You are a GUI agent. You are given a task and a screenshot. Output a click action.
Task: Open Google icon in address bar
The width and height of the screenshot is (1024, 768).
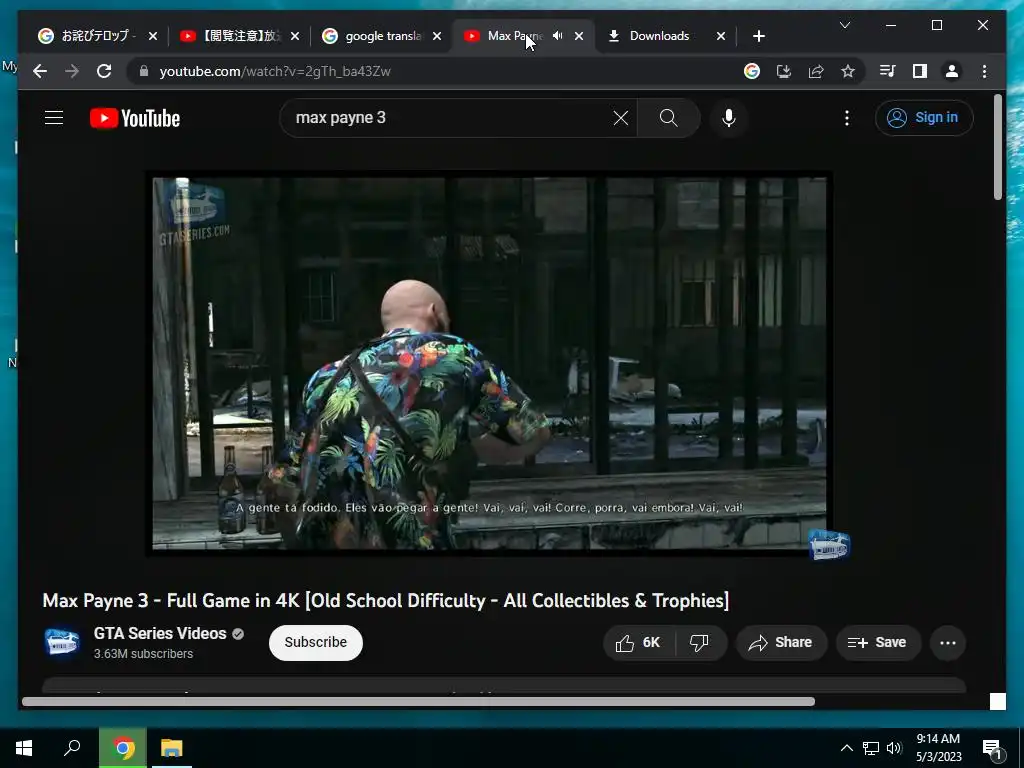[752, 71]
